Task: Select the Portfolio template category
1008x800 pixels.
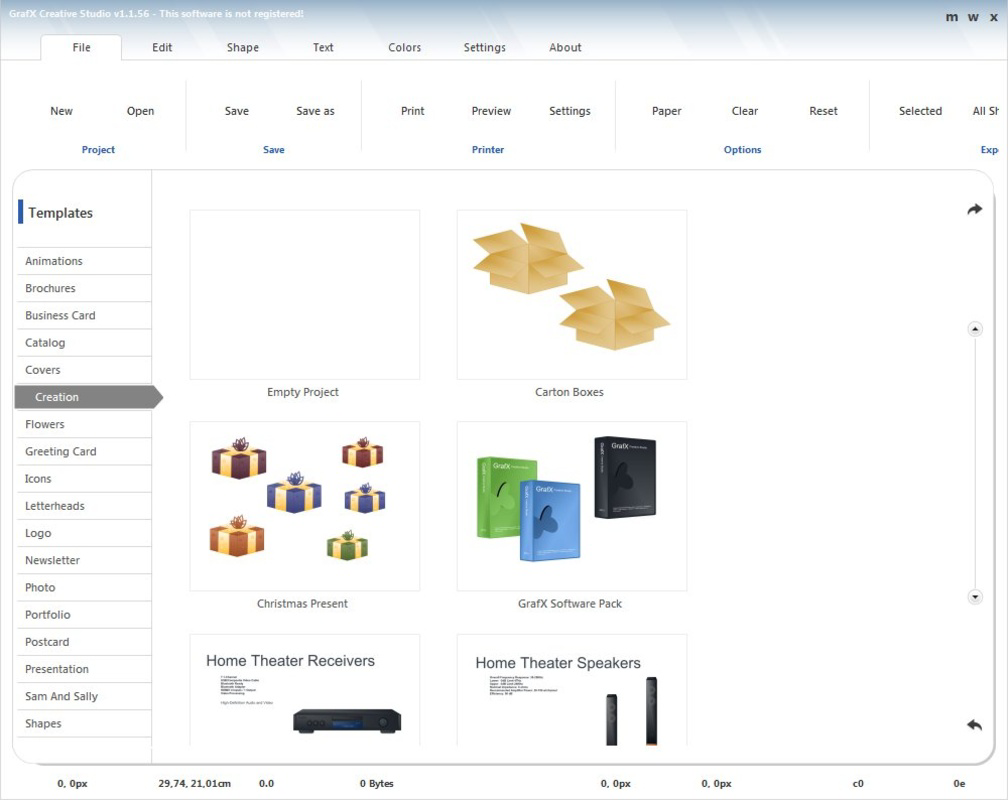Action: pos(84,615)
